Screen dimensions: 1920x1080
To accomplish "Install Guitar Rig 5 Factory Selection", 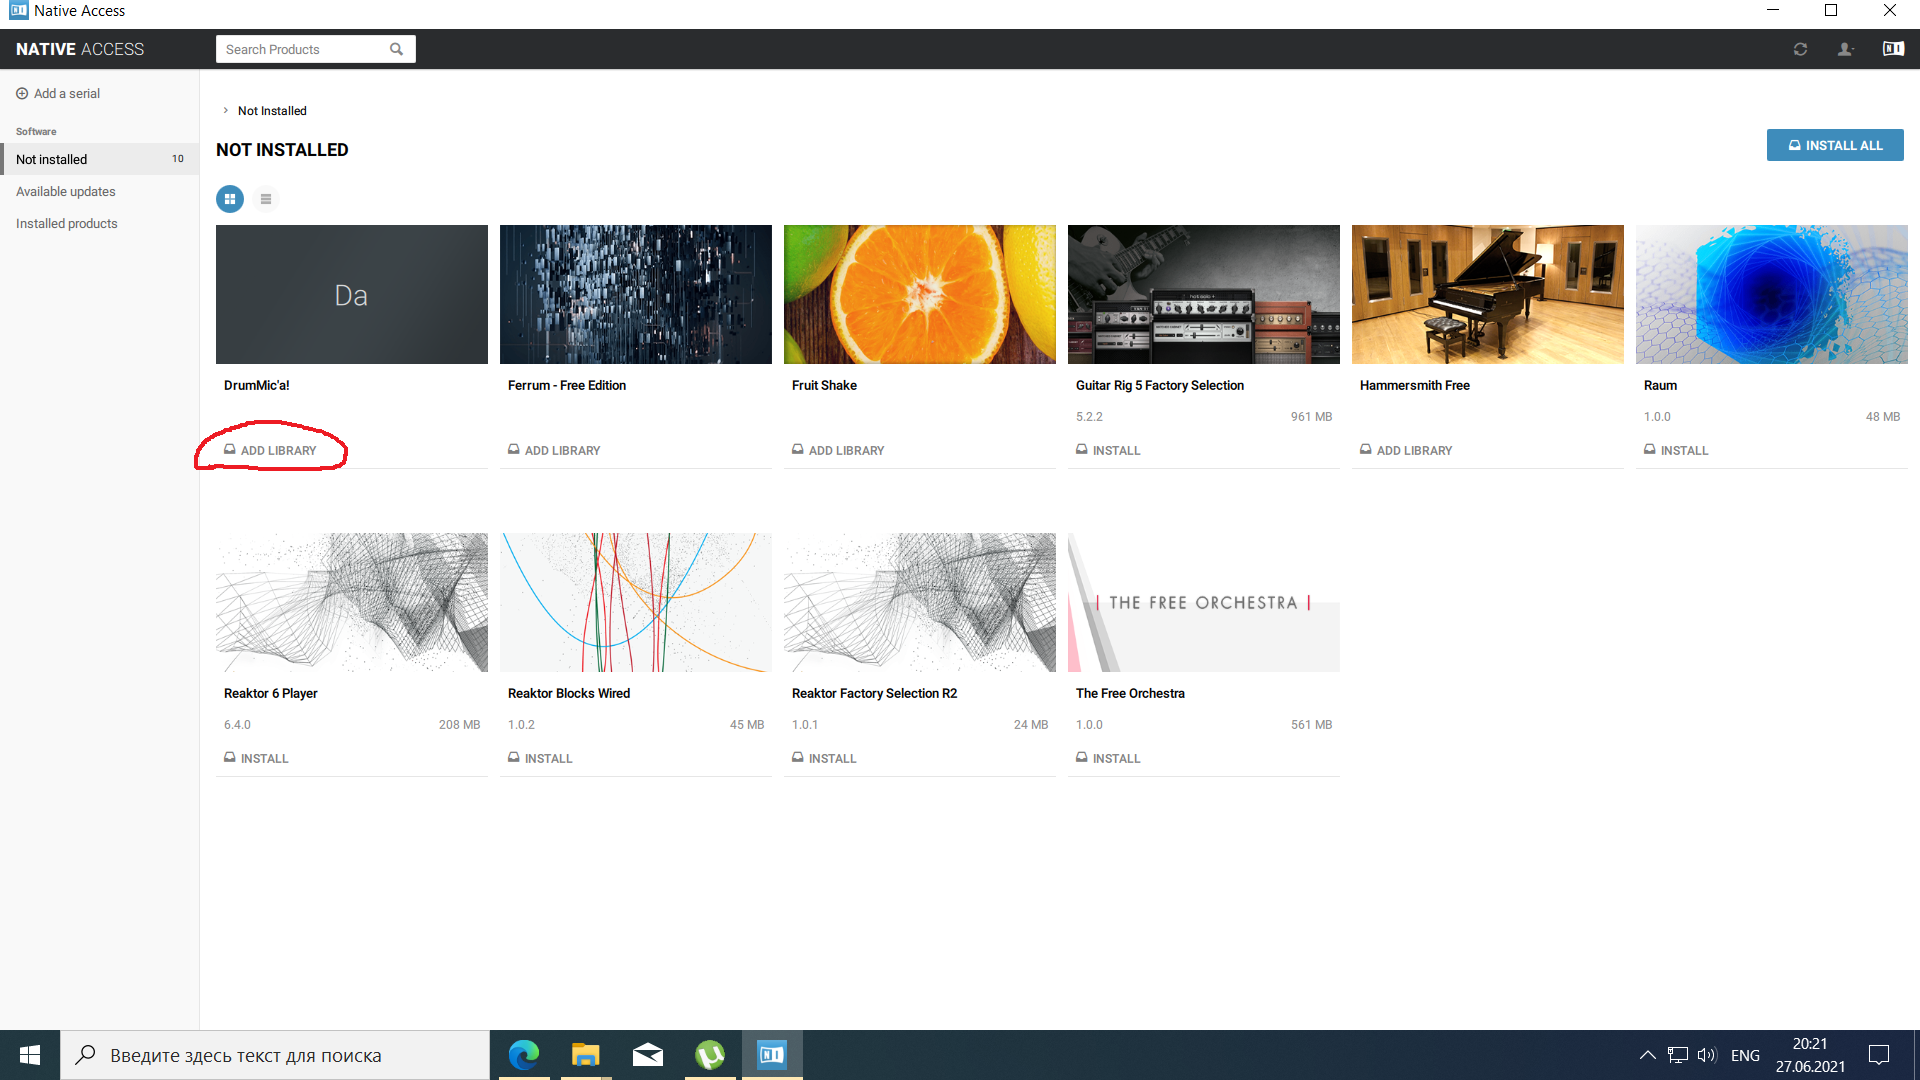I will coord(1108,450).
